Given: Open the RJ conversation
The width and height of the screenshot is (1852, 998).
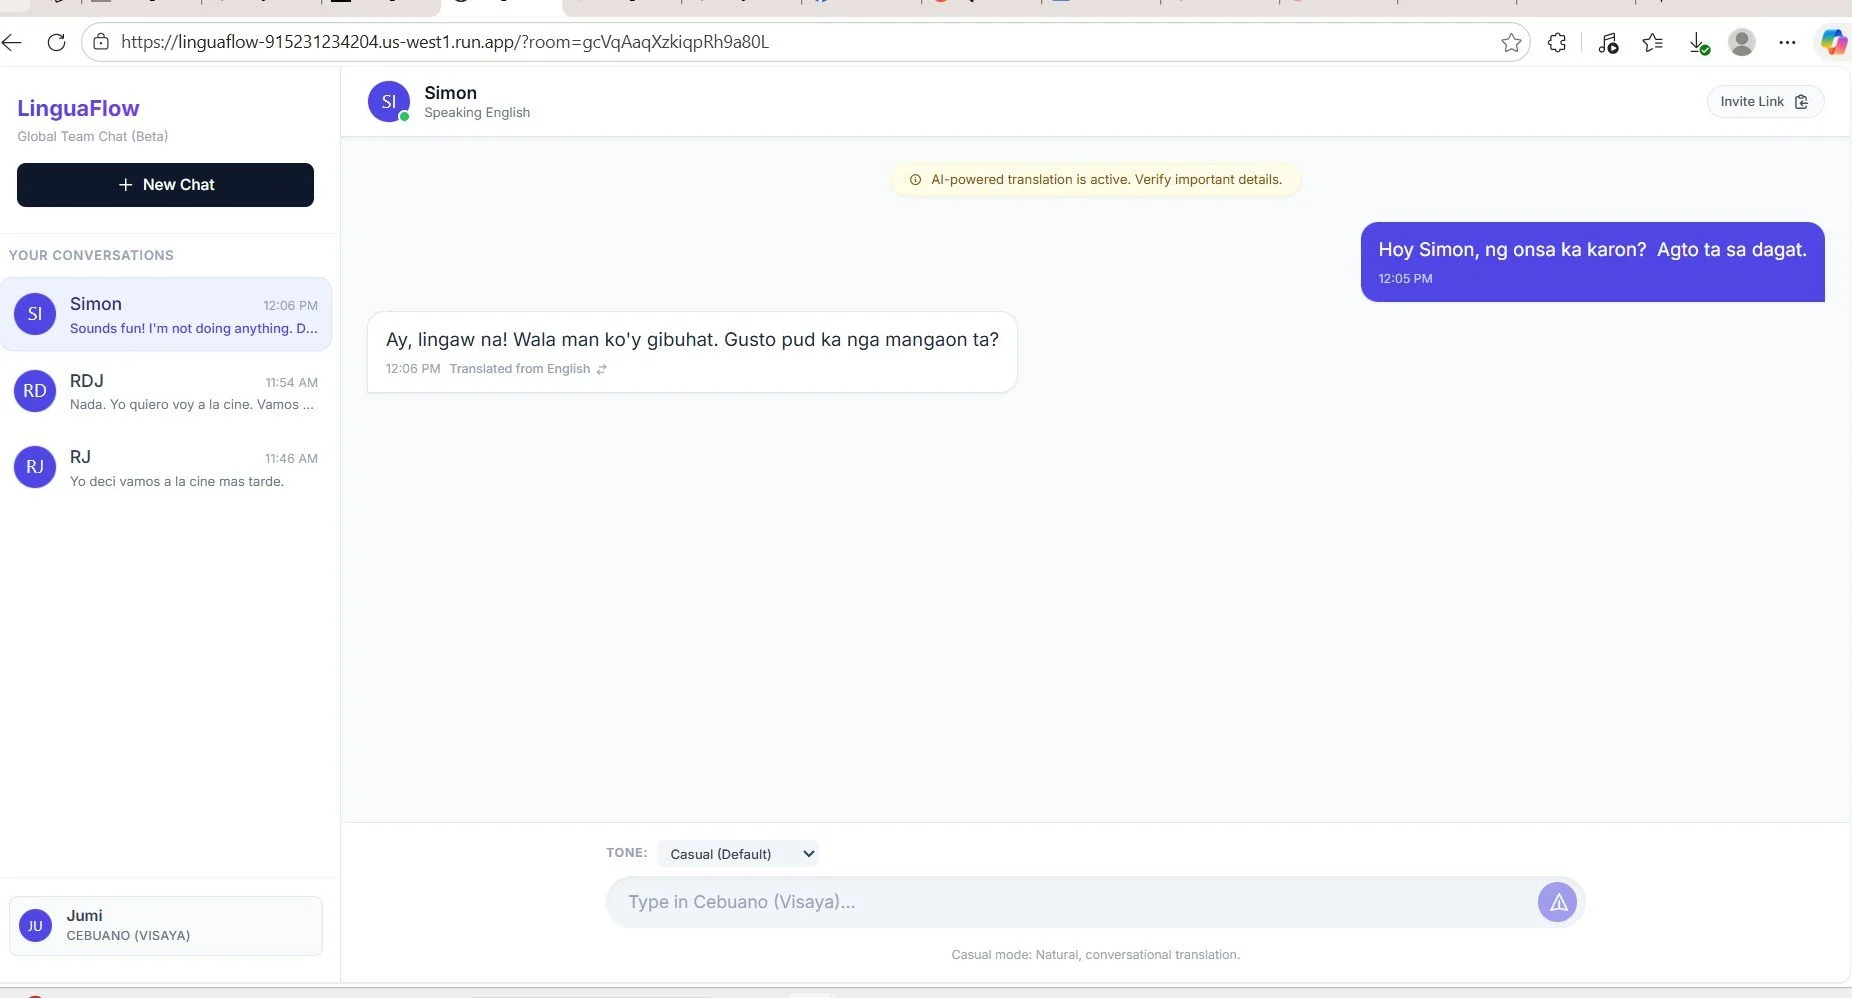Looking at the screenshot, I should coord(166,467).
